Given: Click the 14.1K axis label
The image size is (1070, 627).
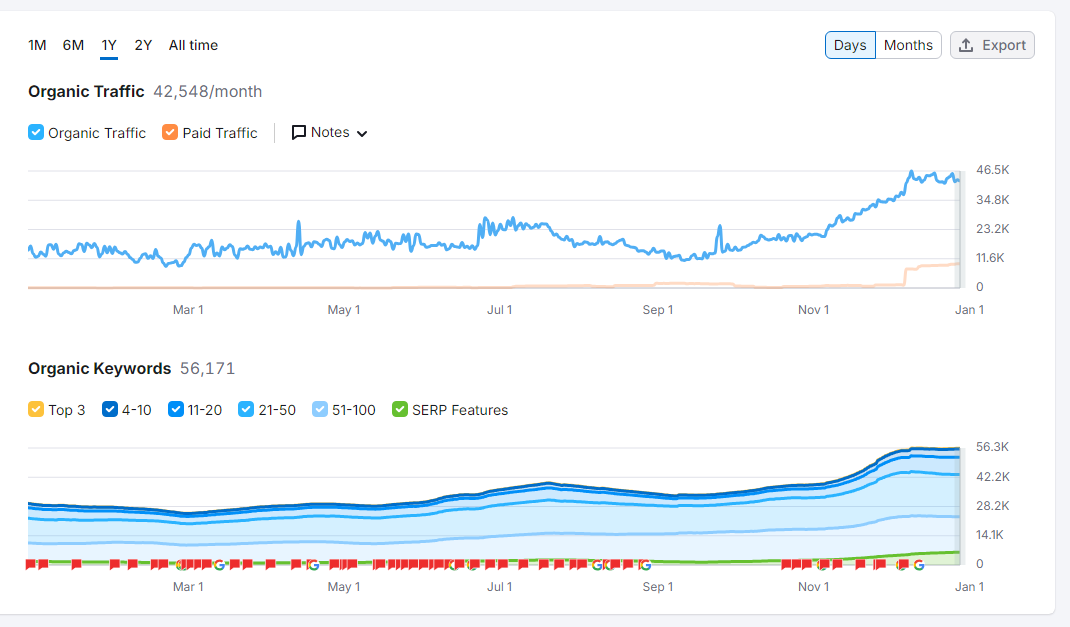Looking at the screenshot, I should point(989,535).
